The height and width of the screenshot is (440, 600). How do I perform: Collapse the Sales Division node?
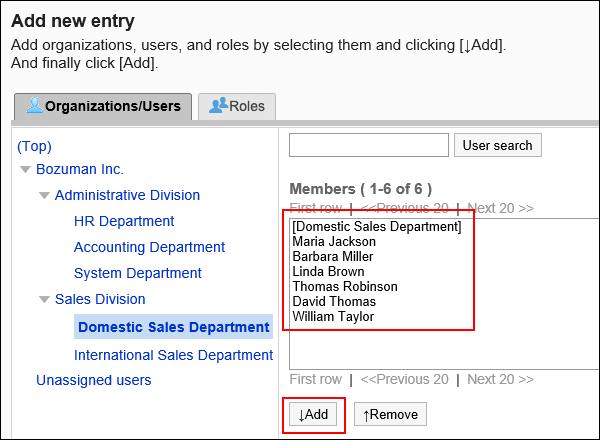click(x=44, y=299)
